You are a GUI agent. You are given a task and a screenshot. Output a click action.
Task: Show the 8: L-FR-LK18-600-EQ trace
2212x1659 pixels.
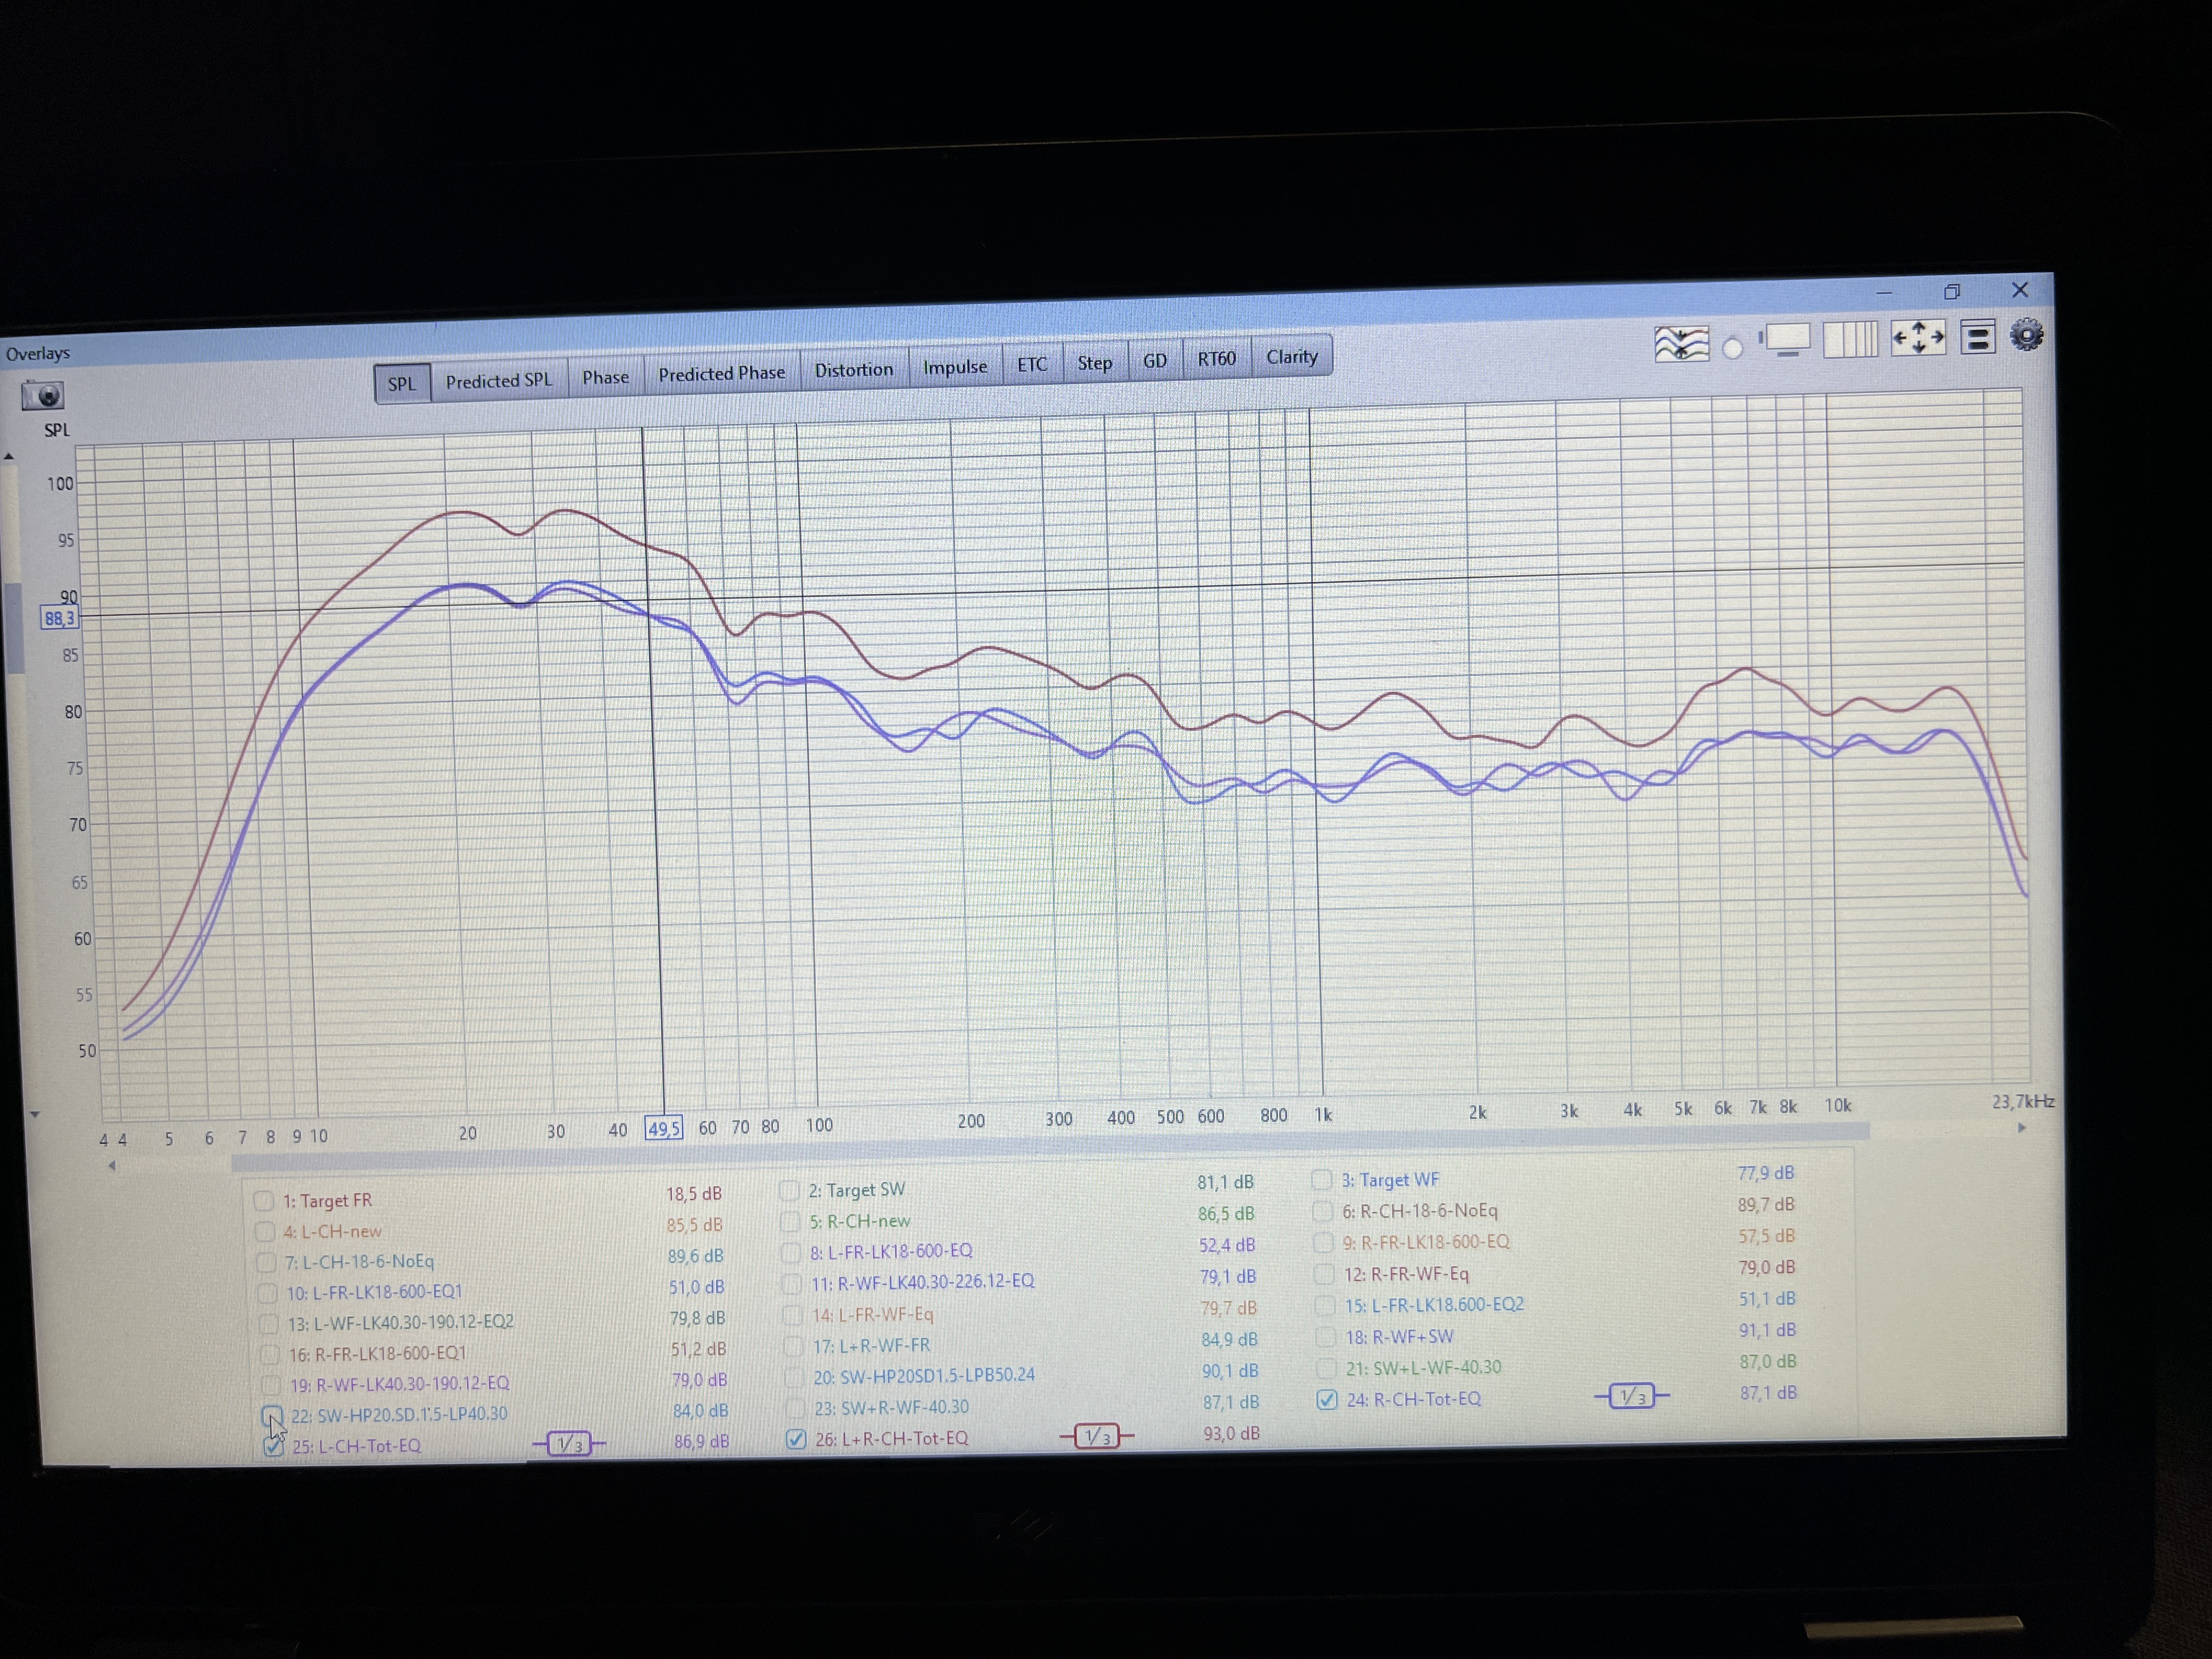(791, 1252)
